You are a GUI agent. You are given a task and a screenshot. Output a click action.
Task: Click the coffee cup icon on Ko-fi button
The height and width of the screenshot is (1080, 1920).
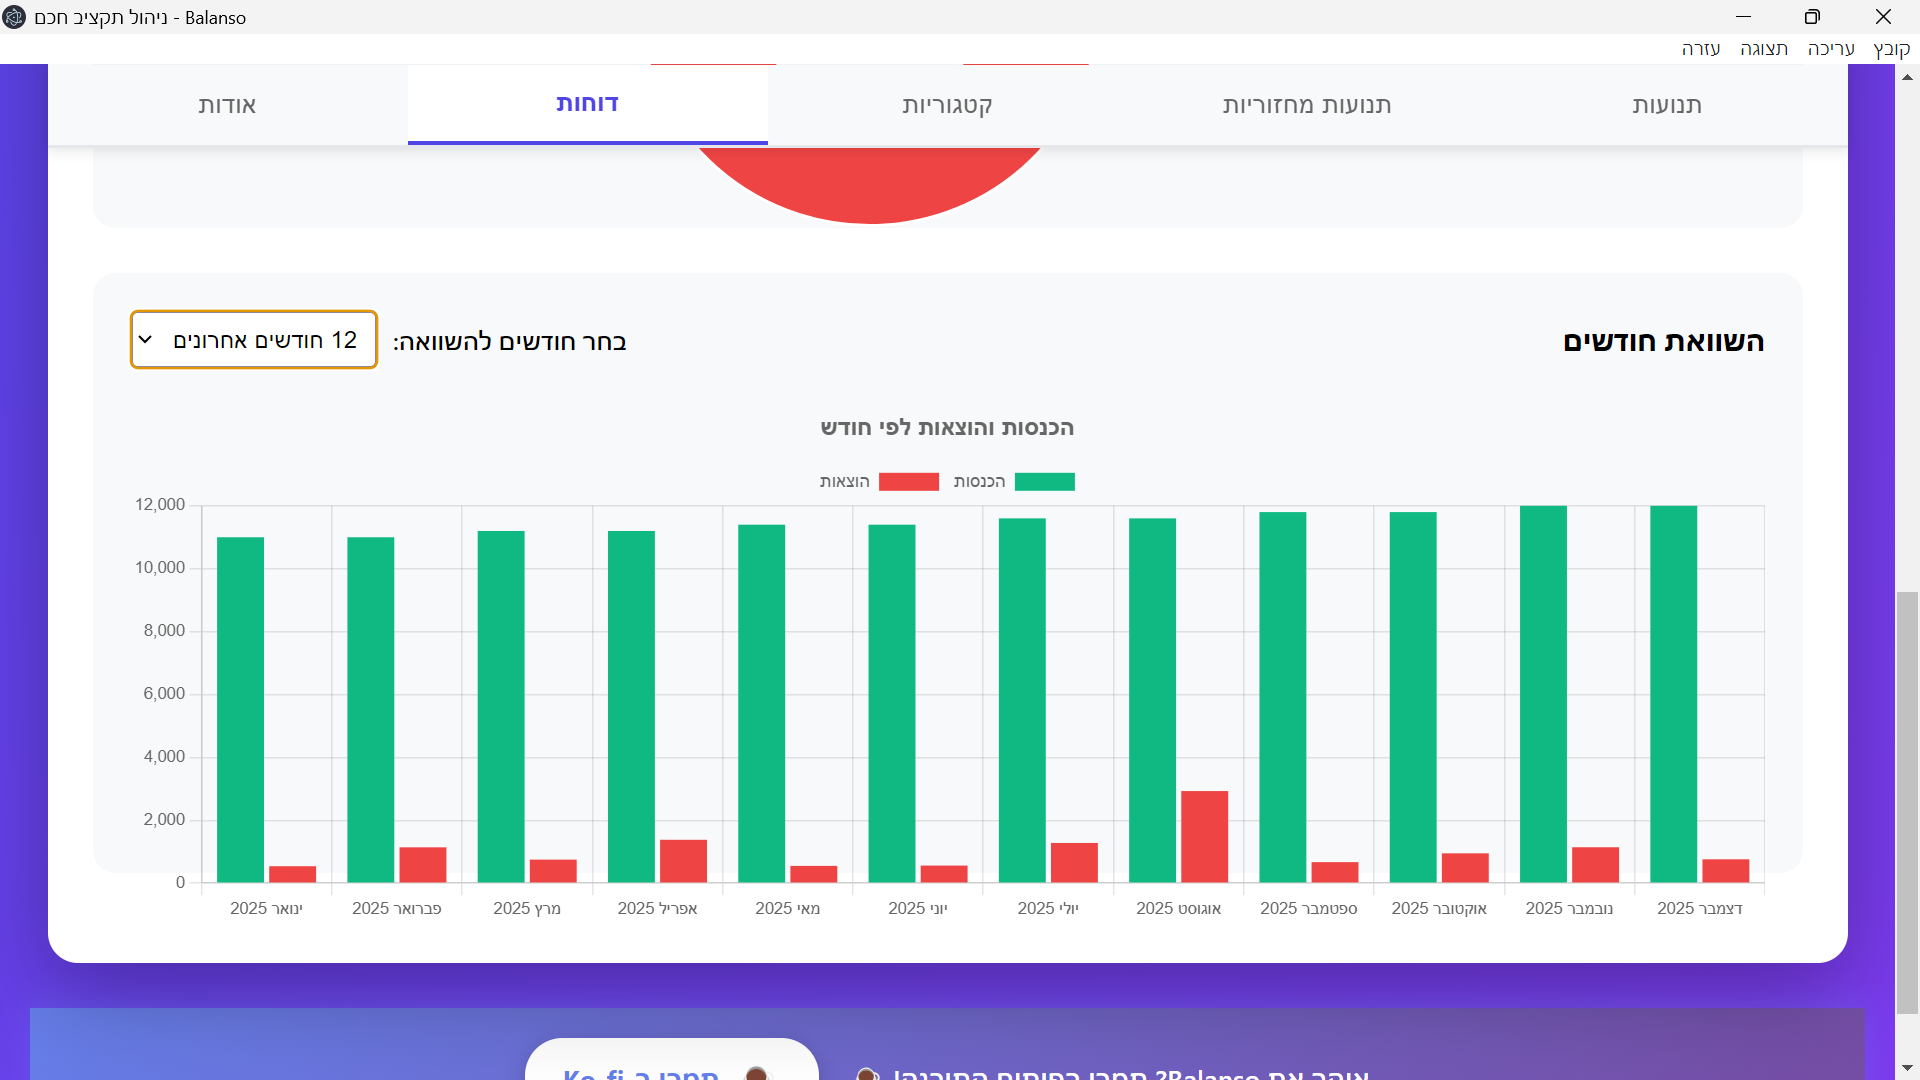tap(757, 1073)
